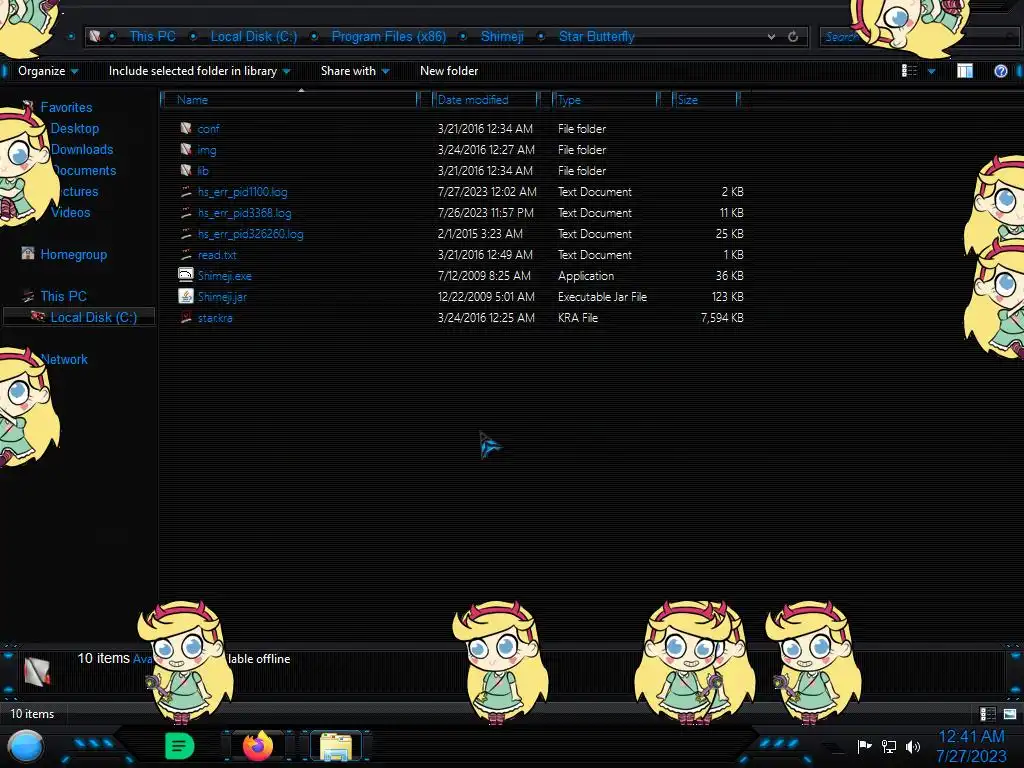Switch to large icons view in status bar
This screenshot has width=1024, height=768.
[x=1010, y=714]
